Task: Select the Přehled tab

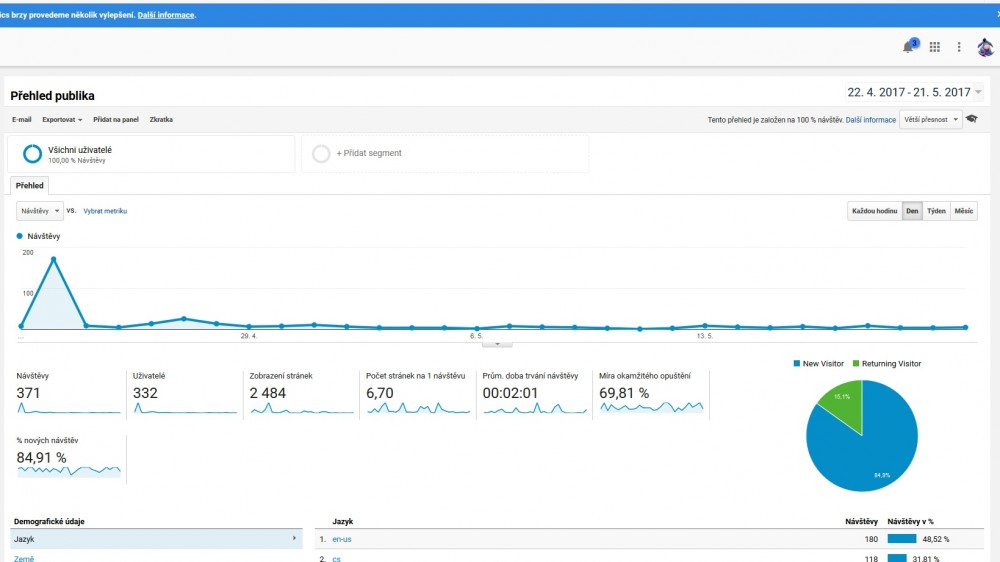Action: point(29,186)
